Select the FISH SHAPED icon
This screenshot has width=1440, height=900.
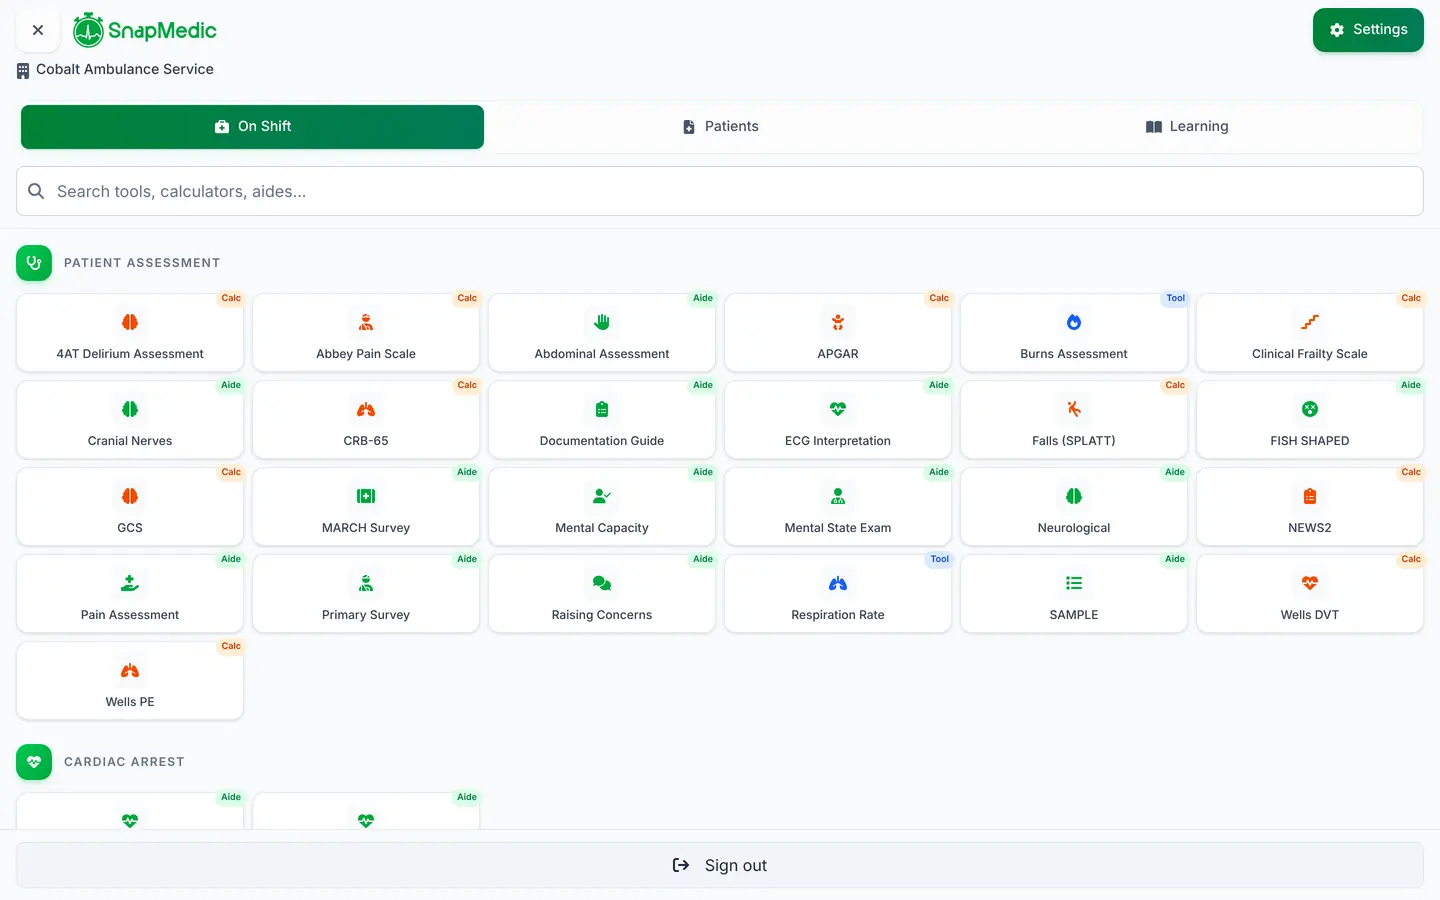(1310, 409)
